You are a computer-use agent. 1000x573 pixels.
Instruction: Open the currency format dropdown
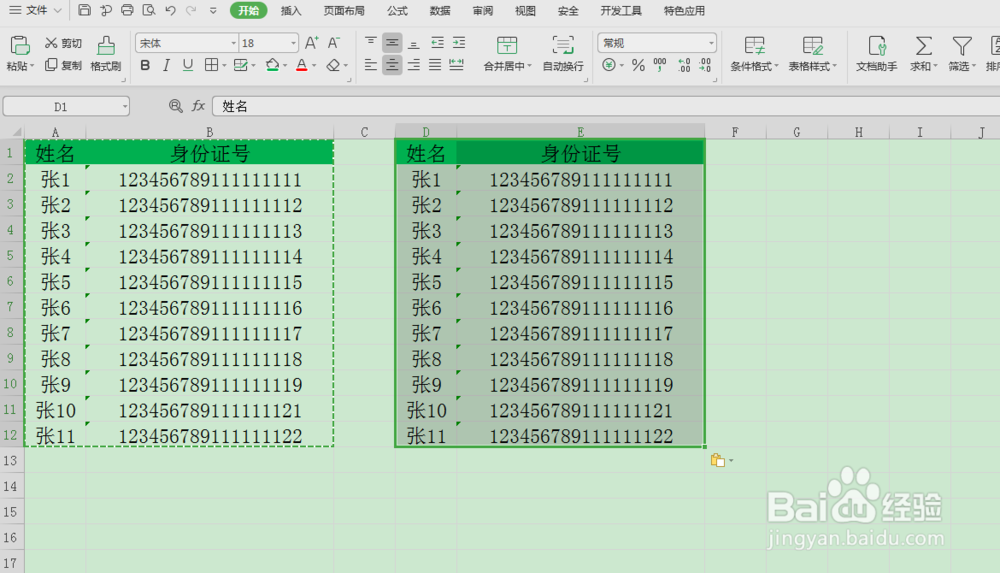pos(622,65)
